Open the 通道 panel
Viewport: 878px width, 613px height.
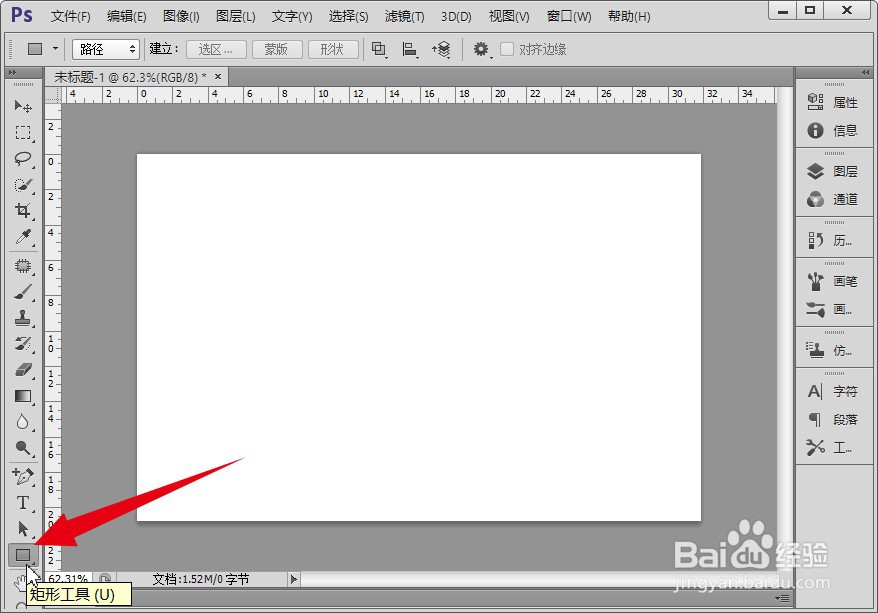pyautogui.click(x=833, y=199)
